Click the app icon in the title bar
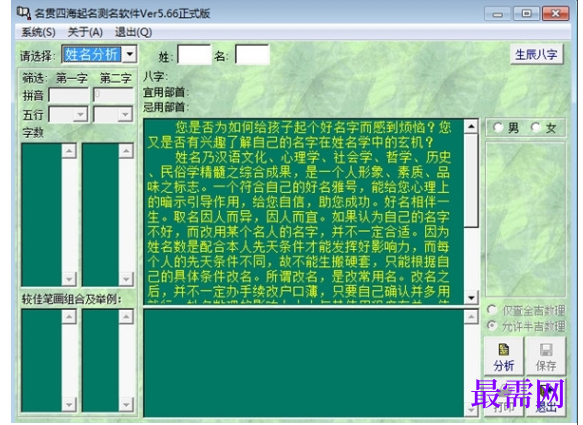The width and height of the screenshot is (583, 425). click(23, 13)
